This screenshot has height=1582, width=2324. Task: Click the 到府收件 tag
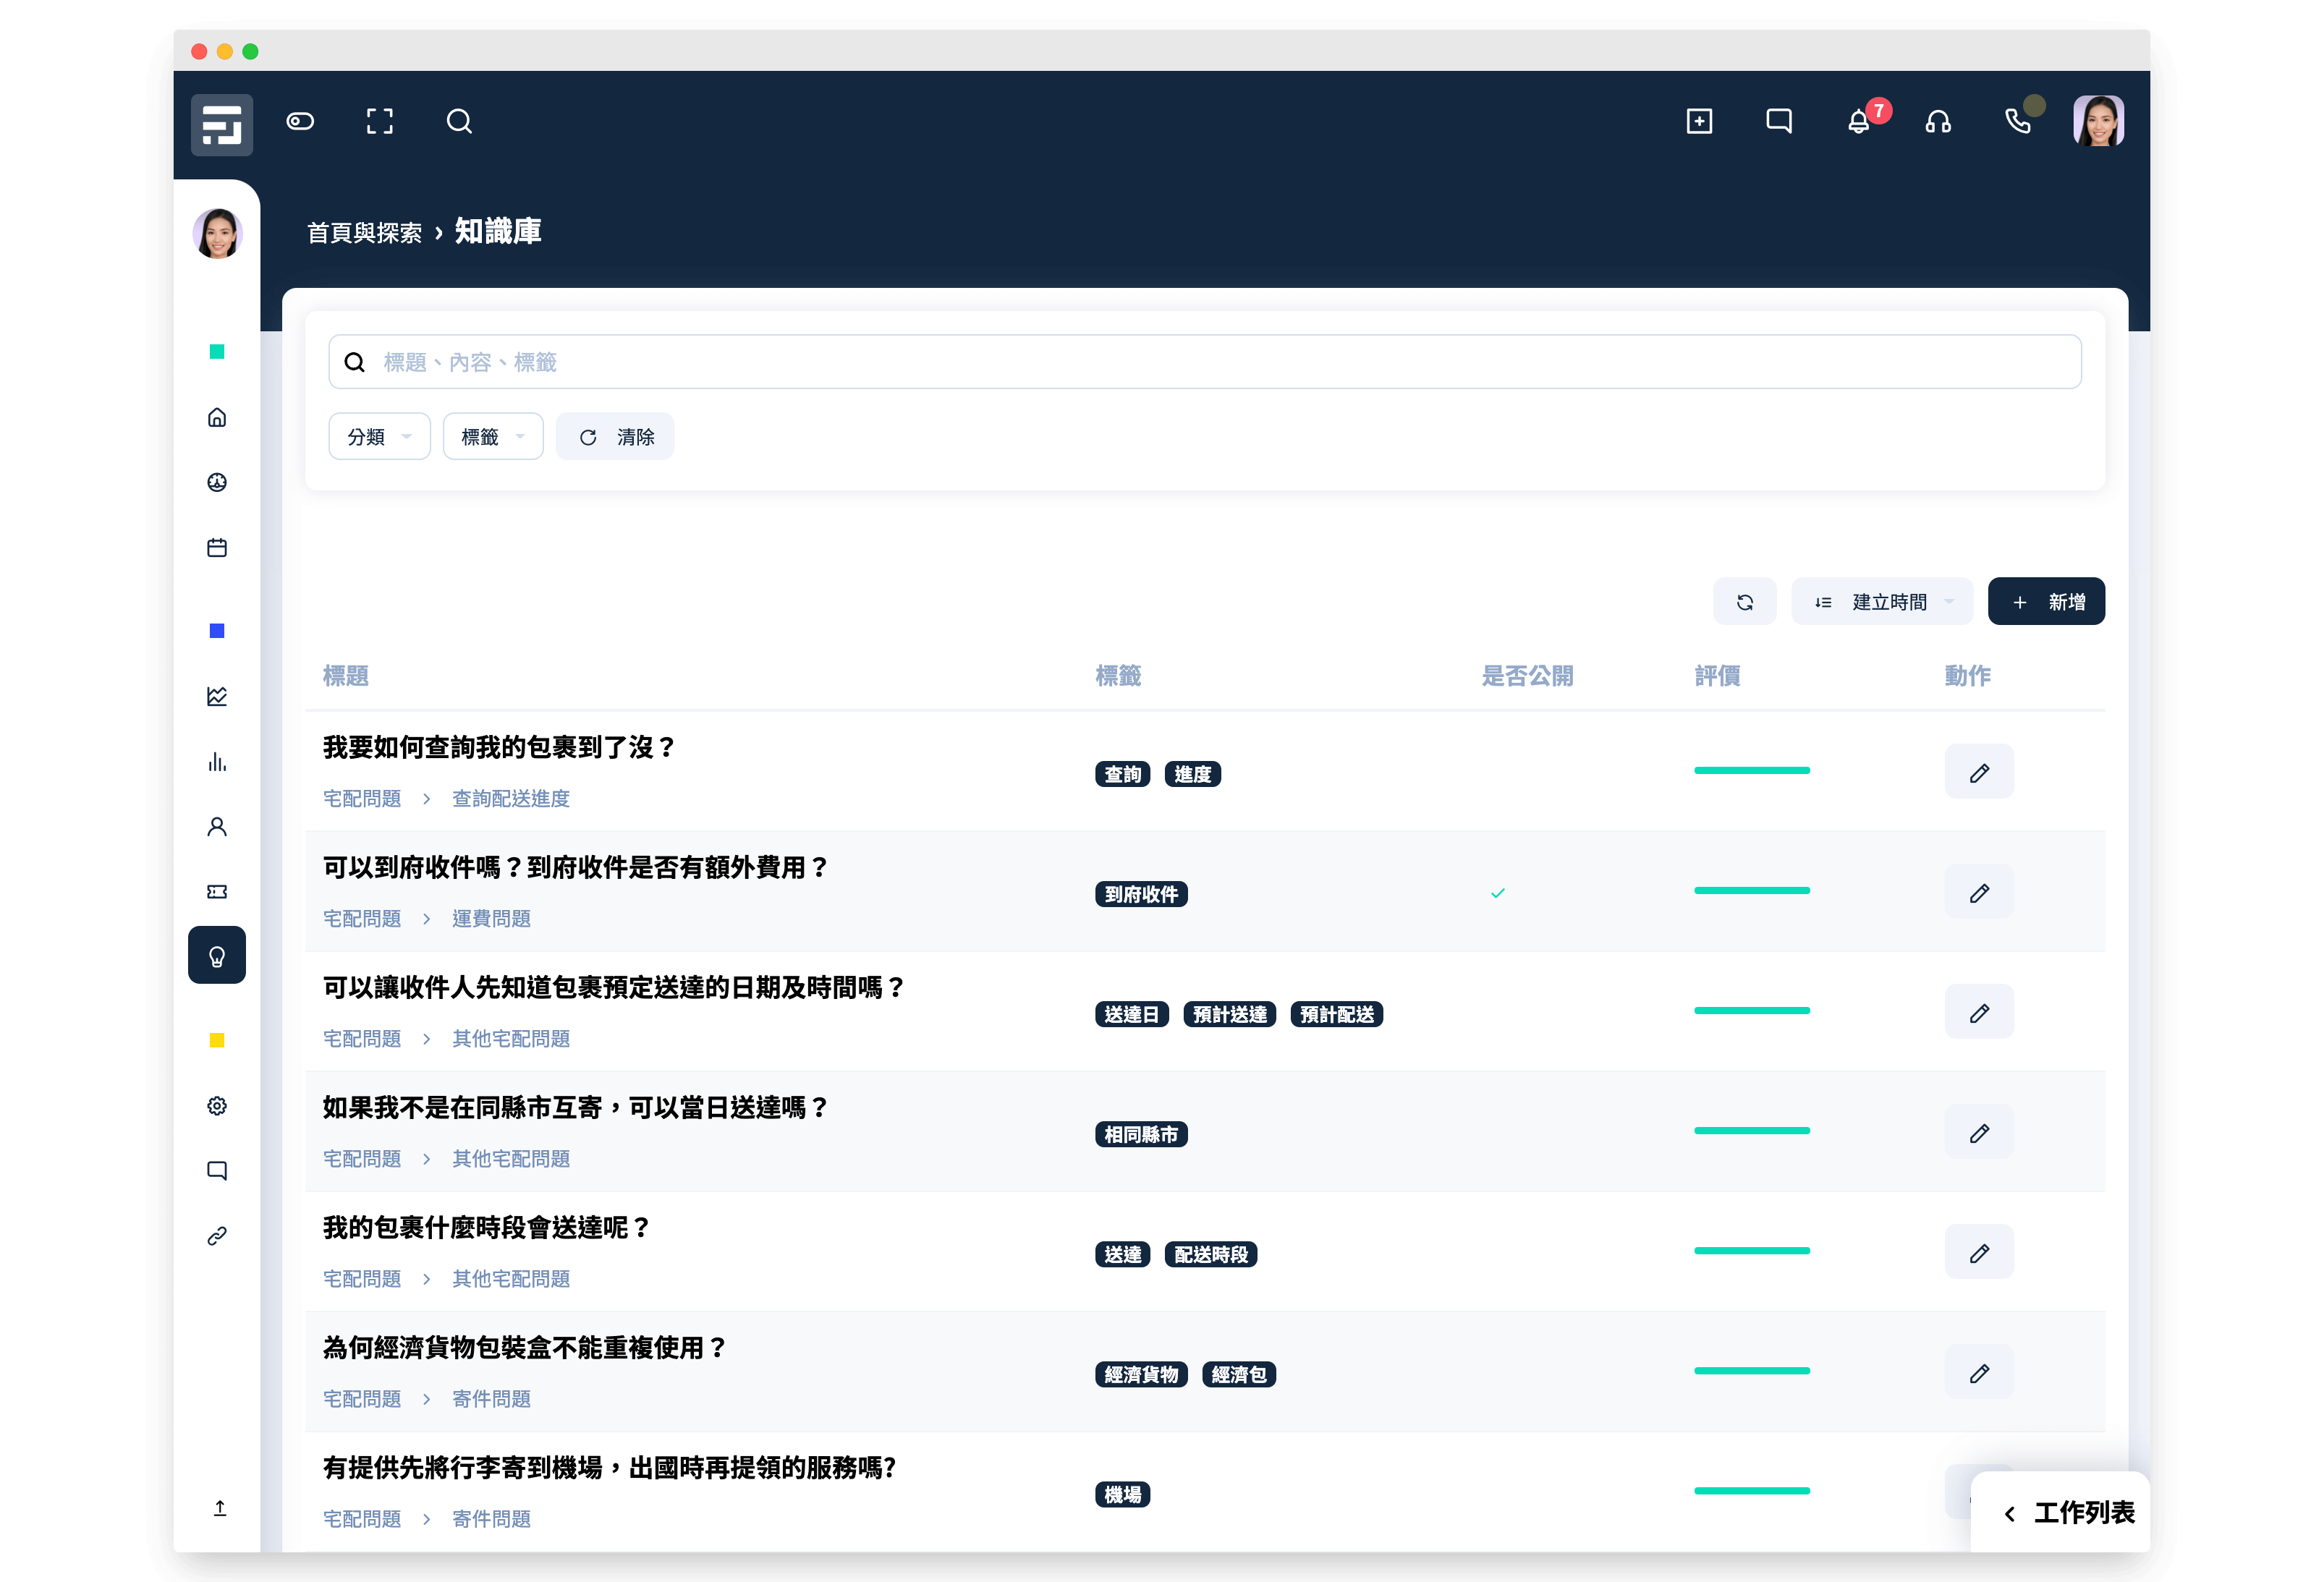(1141, 894)
